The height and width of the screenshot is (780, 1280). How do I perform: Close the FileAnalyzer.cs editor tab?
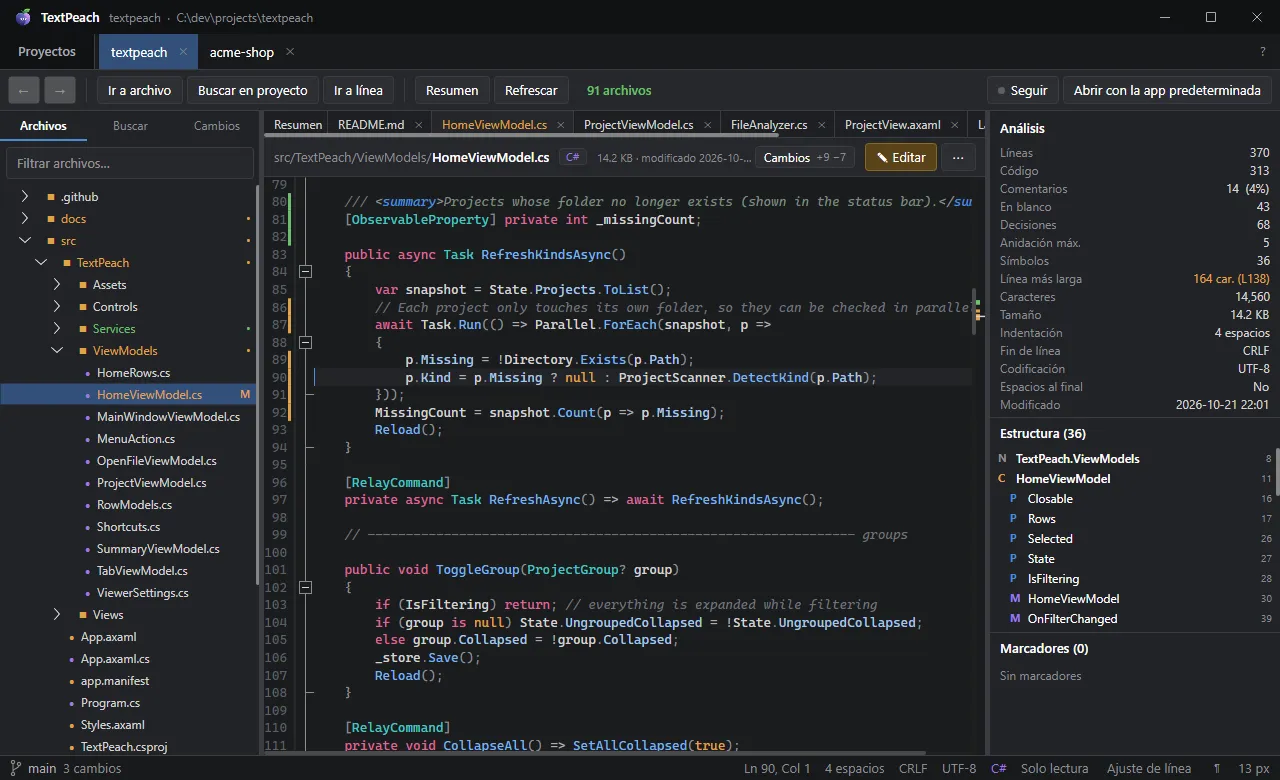[823, 125]
